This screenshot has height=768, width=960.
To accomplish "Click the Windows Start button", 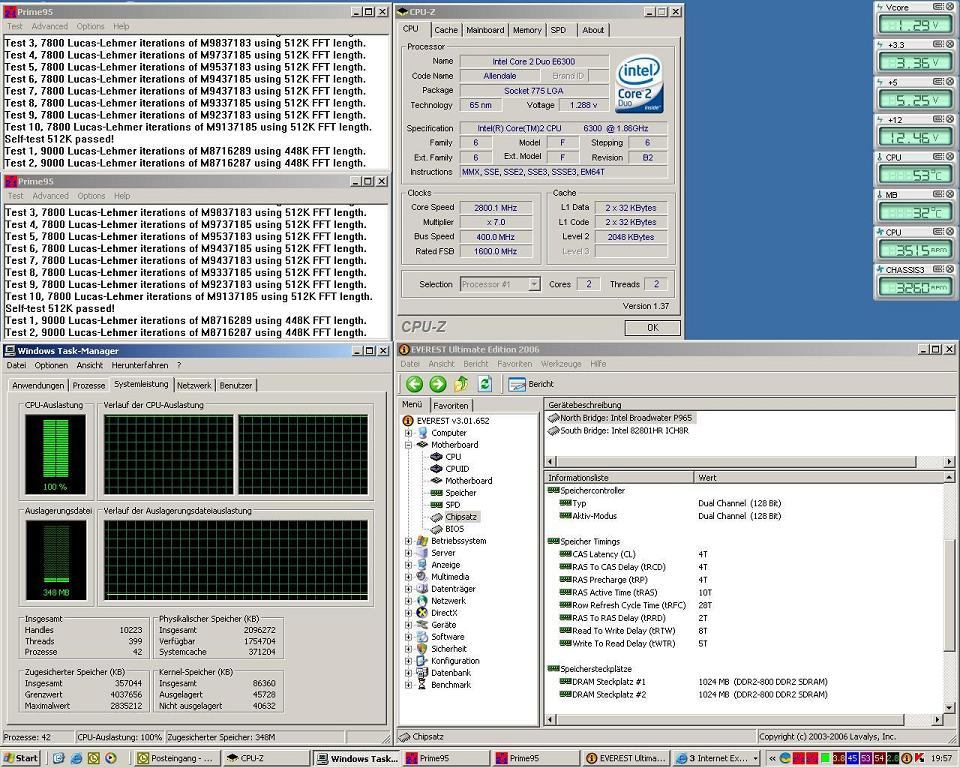I will pos(20,758).
